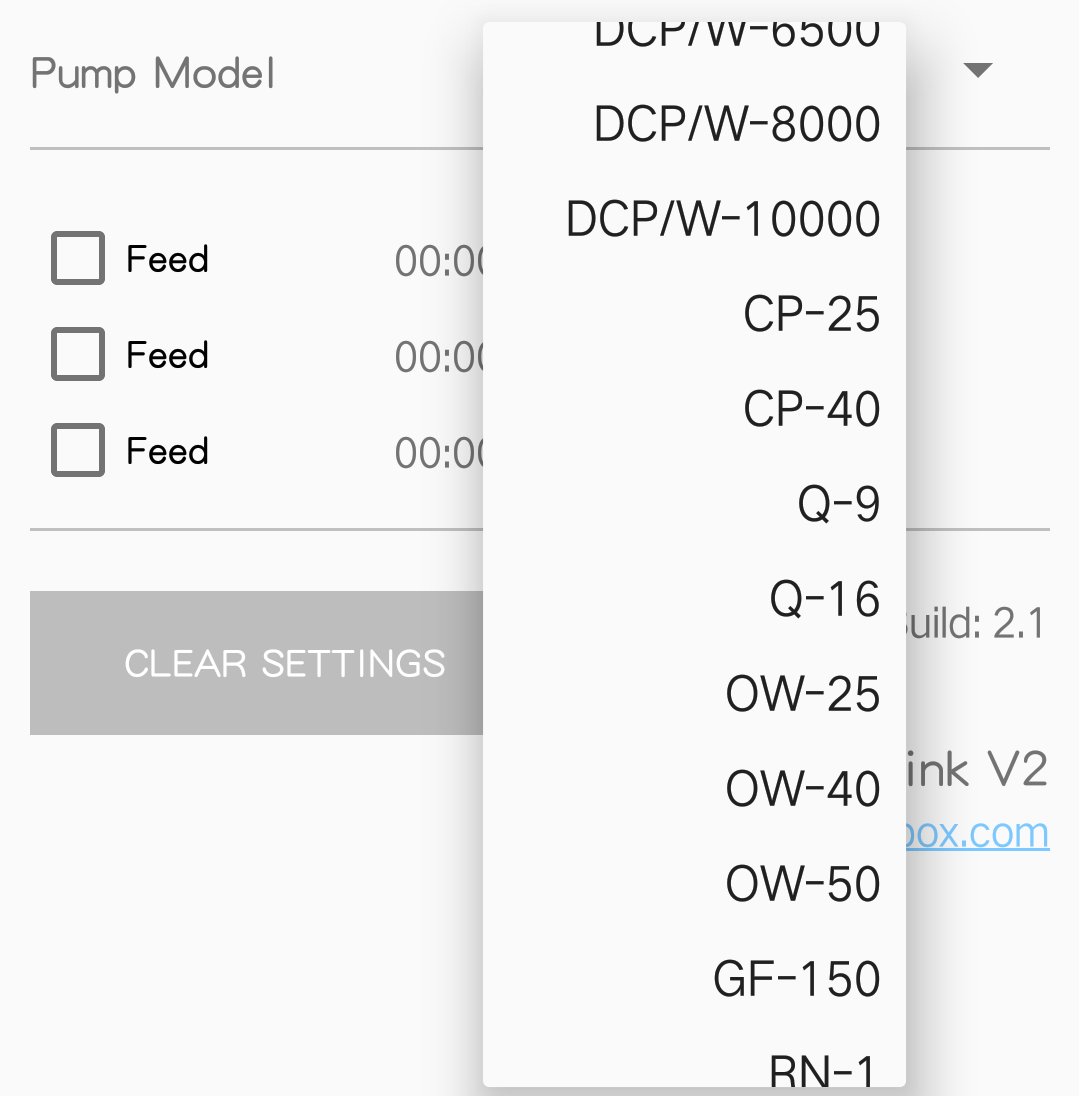Toggle the second Feed checkbox
The image size is (1079, 1096).
[78, 354]
